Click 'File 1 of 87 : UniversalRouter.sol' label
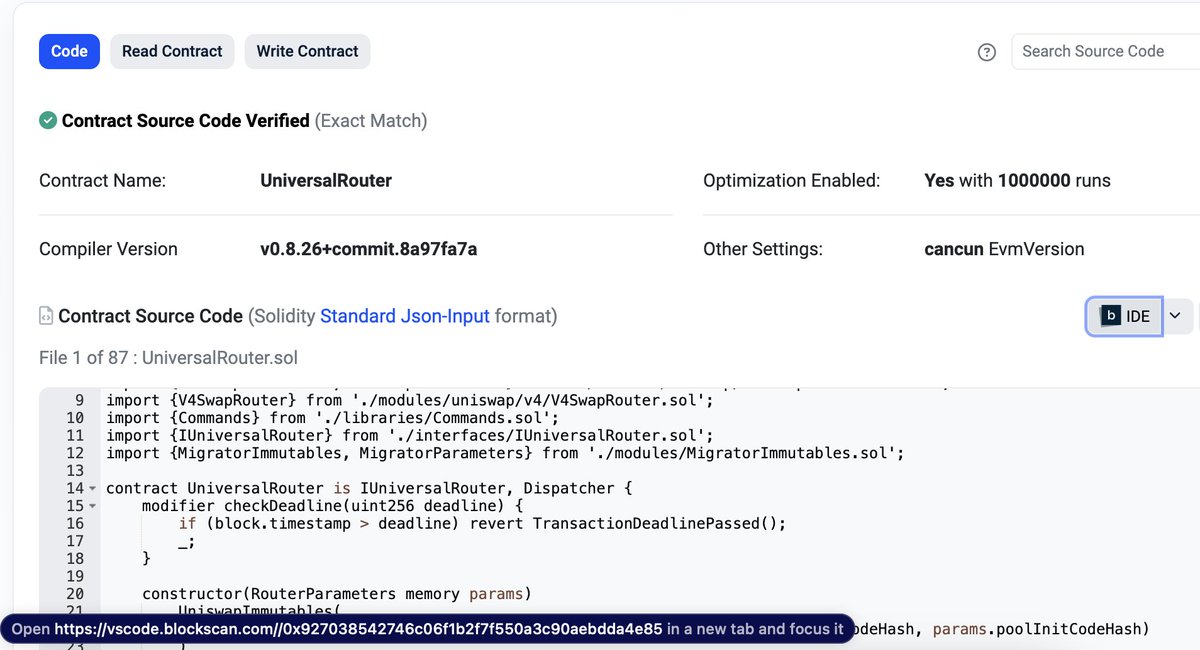Viewport: 1200px width, 650px height. (x=168, y=358)
